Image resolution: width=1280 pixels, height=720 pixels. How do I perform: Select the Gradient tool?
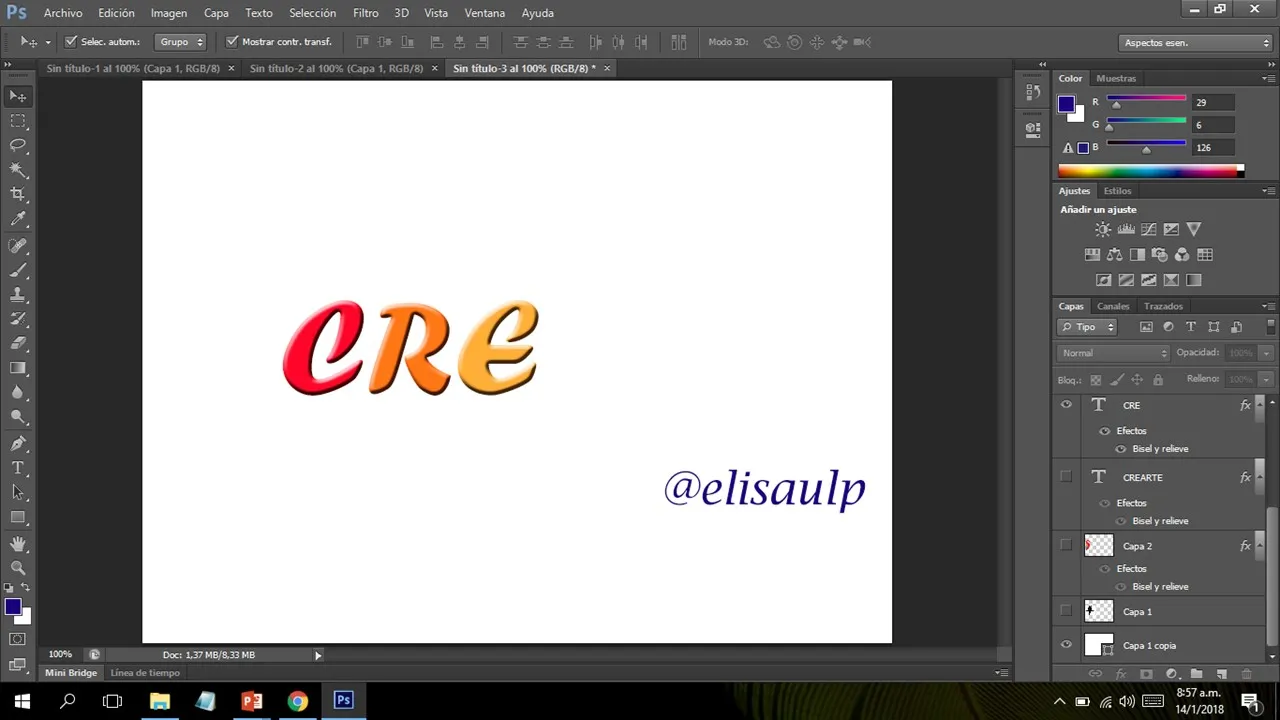(x=18, y=368)
